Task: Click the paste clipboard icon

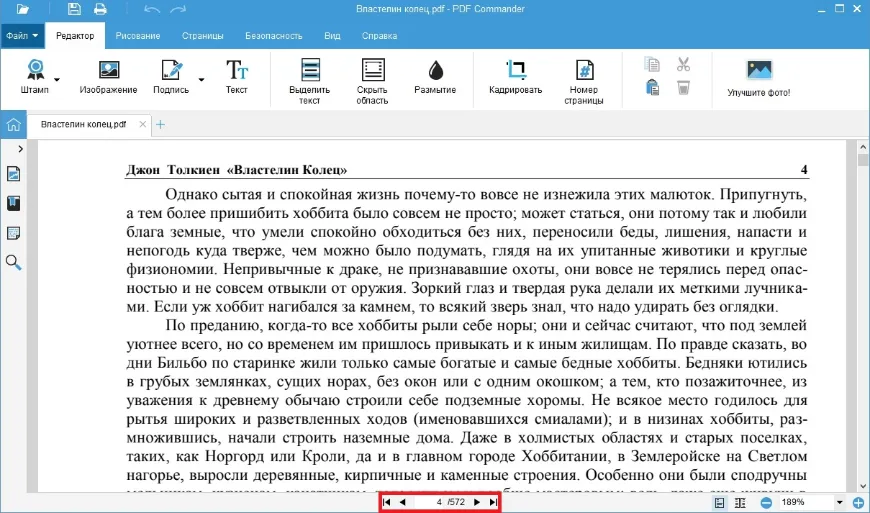Action: [652, 88]
